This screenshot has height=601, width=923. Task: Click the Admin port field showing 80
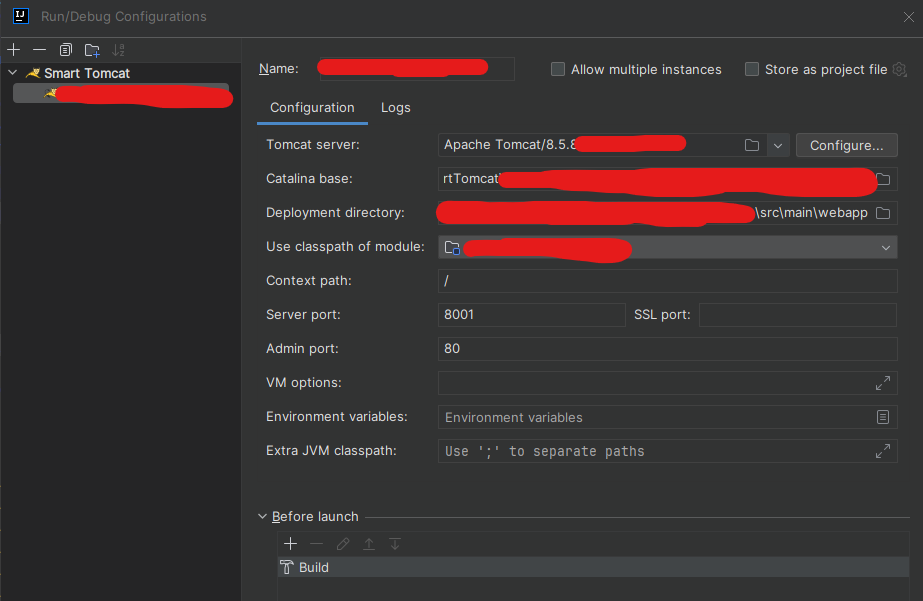pos(668,348)
